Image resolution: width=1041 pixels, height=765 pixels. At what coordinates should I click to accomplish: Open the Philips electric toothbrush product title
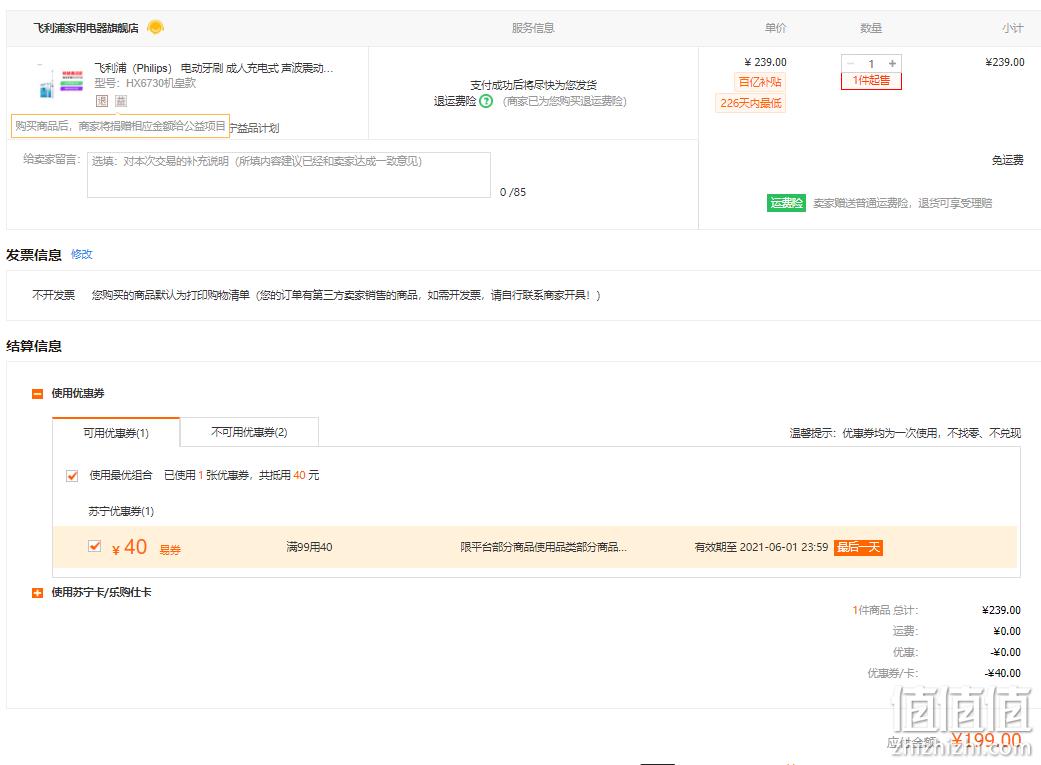tap(214, 68)
